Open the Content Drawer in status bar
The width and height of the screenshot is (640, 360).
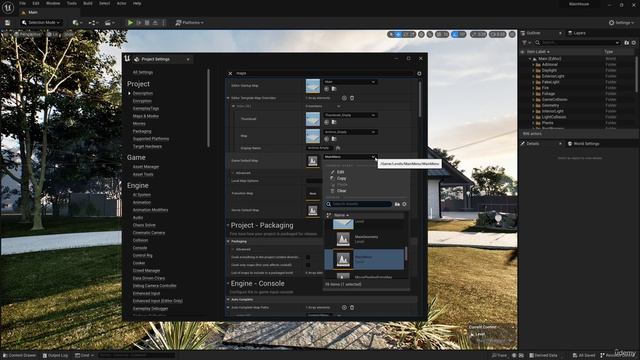[x=19, y=356]
